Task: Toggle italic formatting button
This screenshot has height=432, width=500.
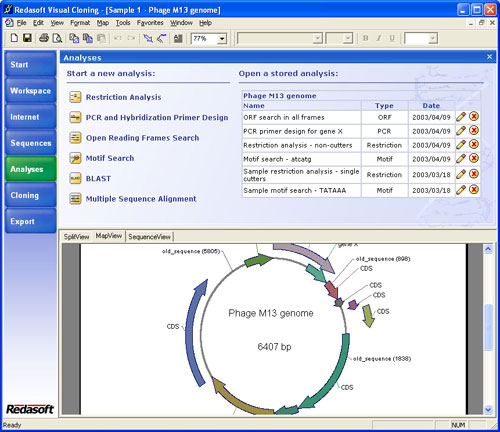Action: (x=379, y=38)
